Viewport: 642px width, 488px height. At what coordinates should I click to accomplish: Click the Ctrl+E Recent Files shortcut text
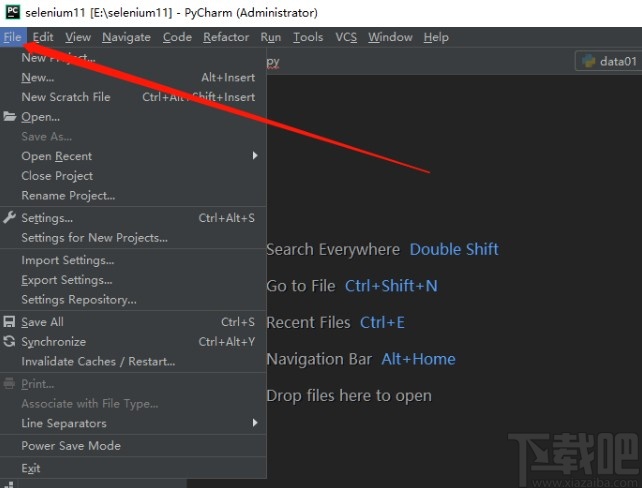[x=382, y=322]
